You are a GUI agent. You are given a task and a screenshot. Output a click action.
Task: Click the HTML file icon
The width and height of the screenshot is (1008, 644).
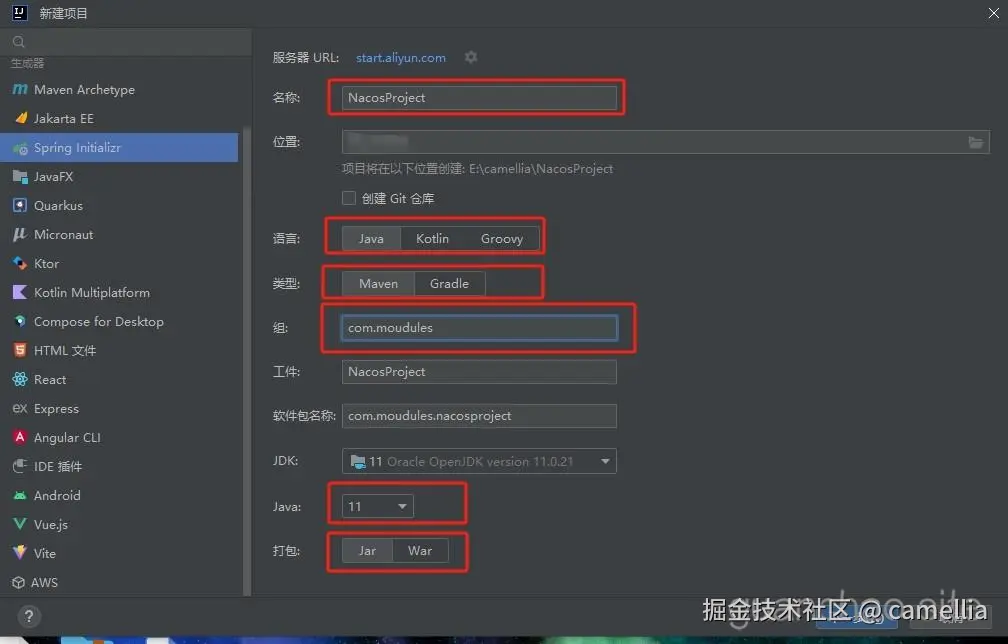[20, 350]
